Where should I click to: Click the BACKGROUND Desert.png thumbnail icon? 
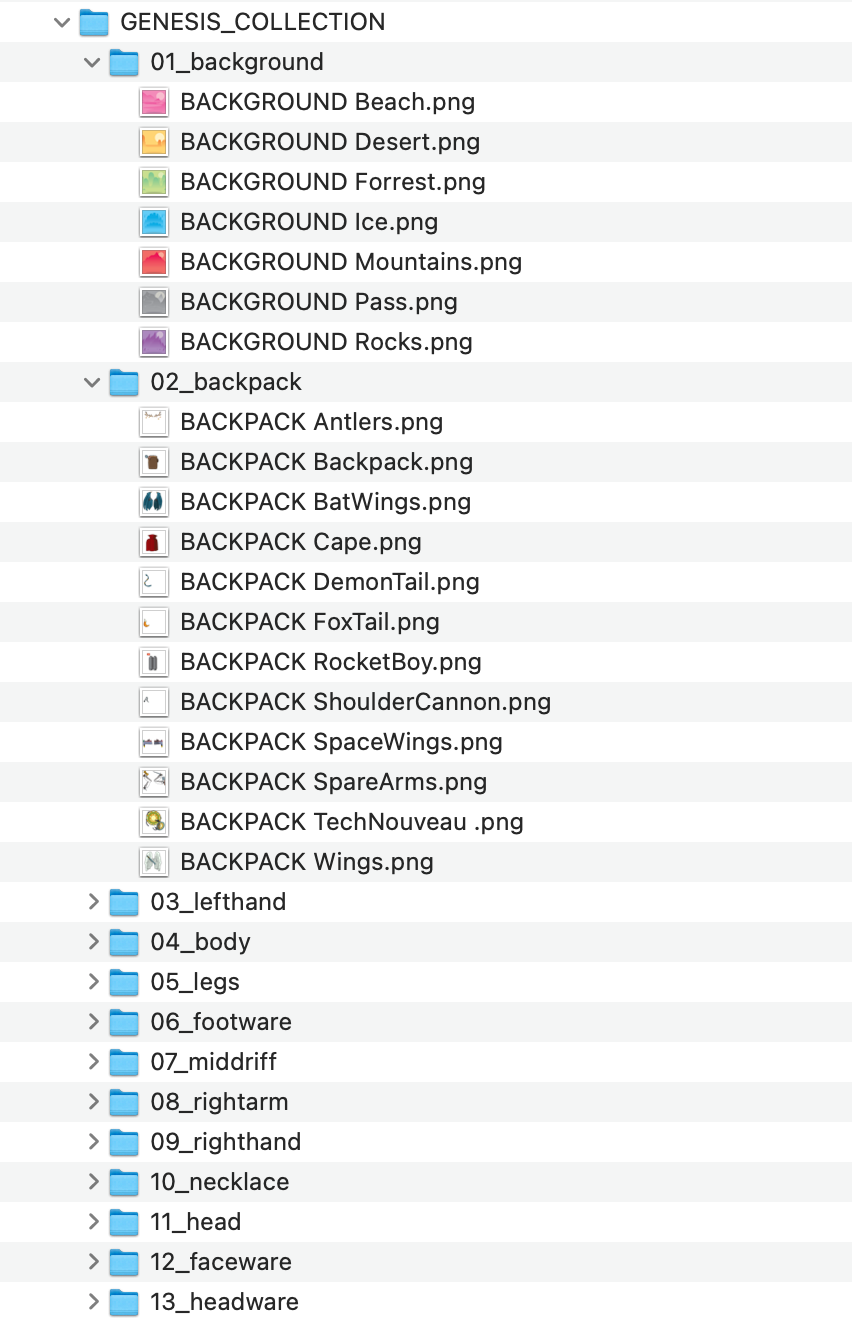153,142
